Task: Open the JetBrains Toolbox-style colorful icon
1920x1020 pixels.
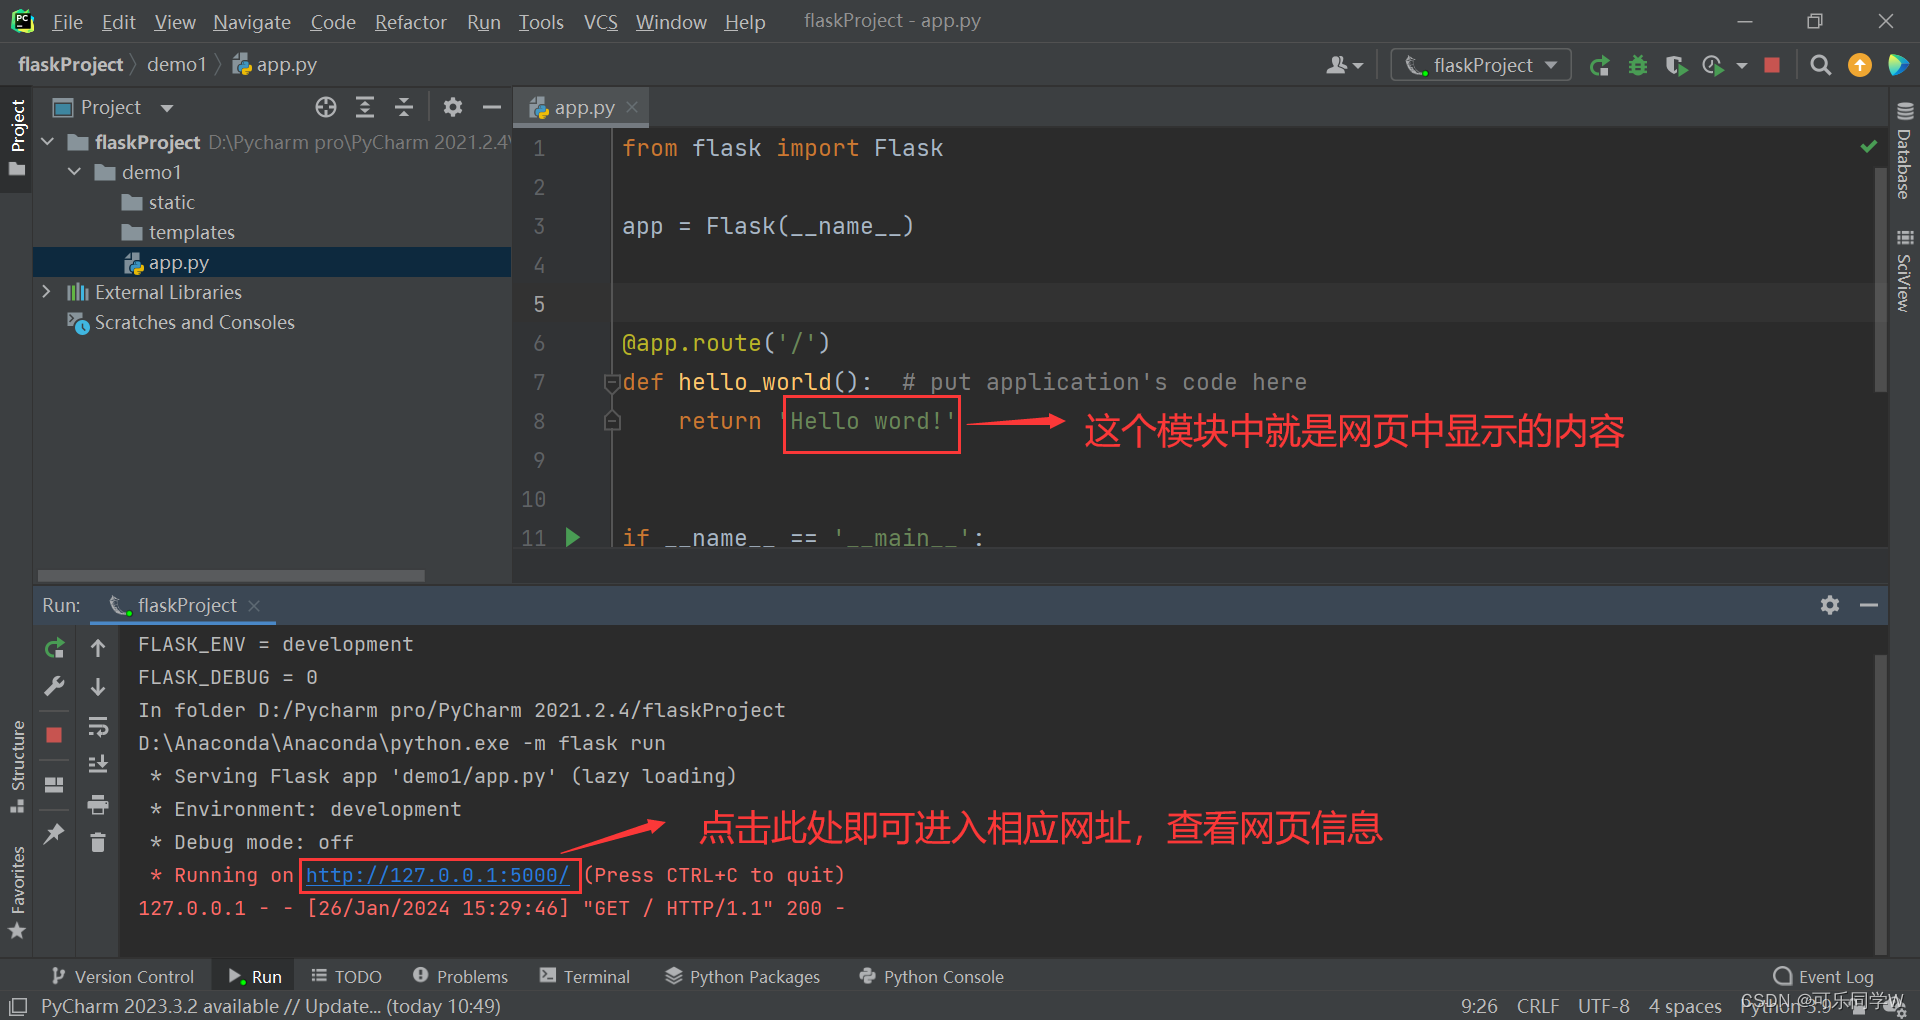Action: tap(1897, 65)
